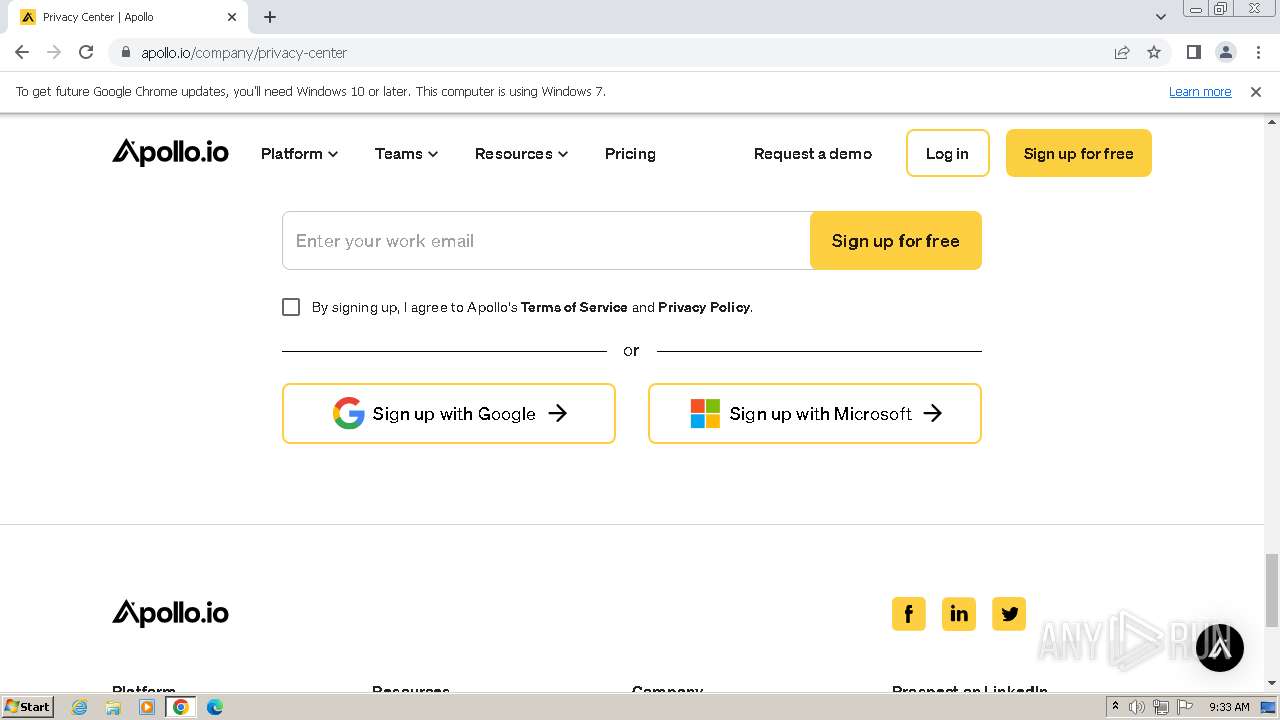Close the Privacy Center tab

[x=231, y=17]
